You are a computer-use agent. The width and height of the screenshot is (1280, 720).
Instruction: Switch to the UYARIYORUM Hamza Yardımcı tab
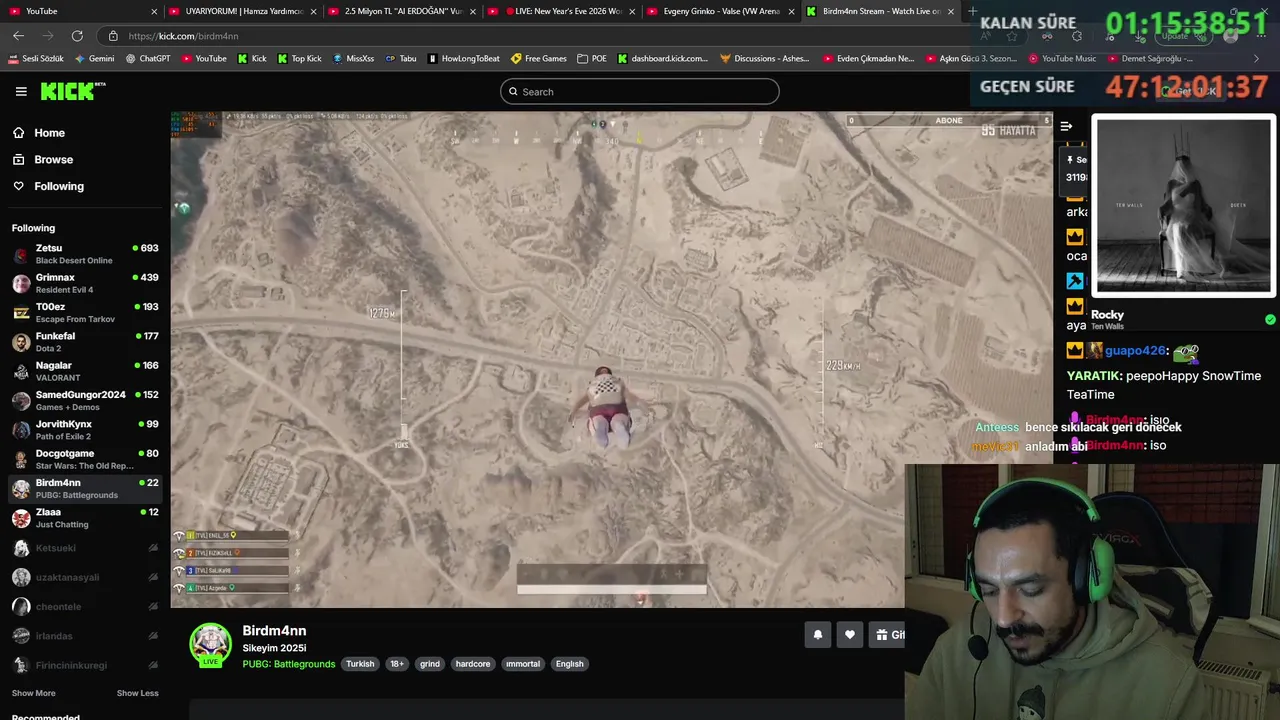(243, 11)
